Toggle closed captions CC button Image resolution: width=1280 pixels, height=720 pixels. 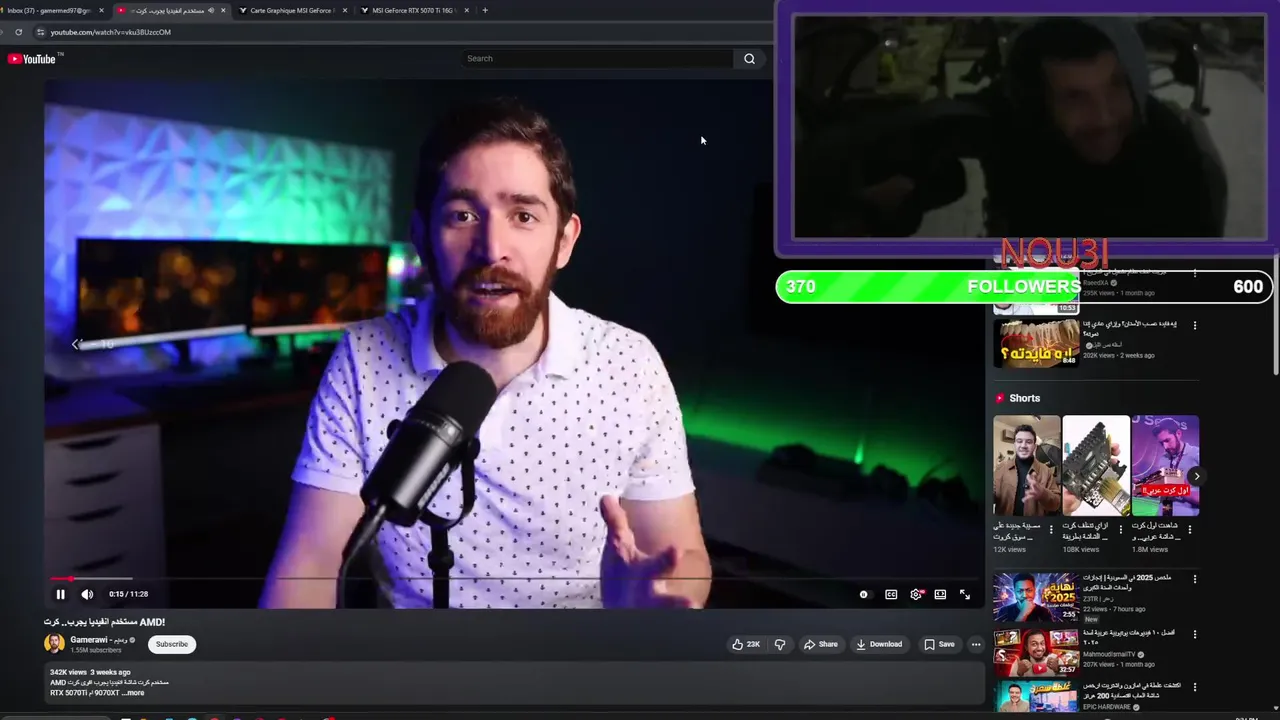coord(891,594)
